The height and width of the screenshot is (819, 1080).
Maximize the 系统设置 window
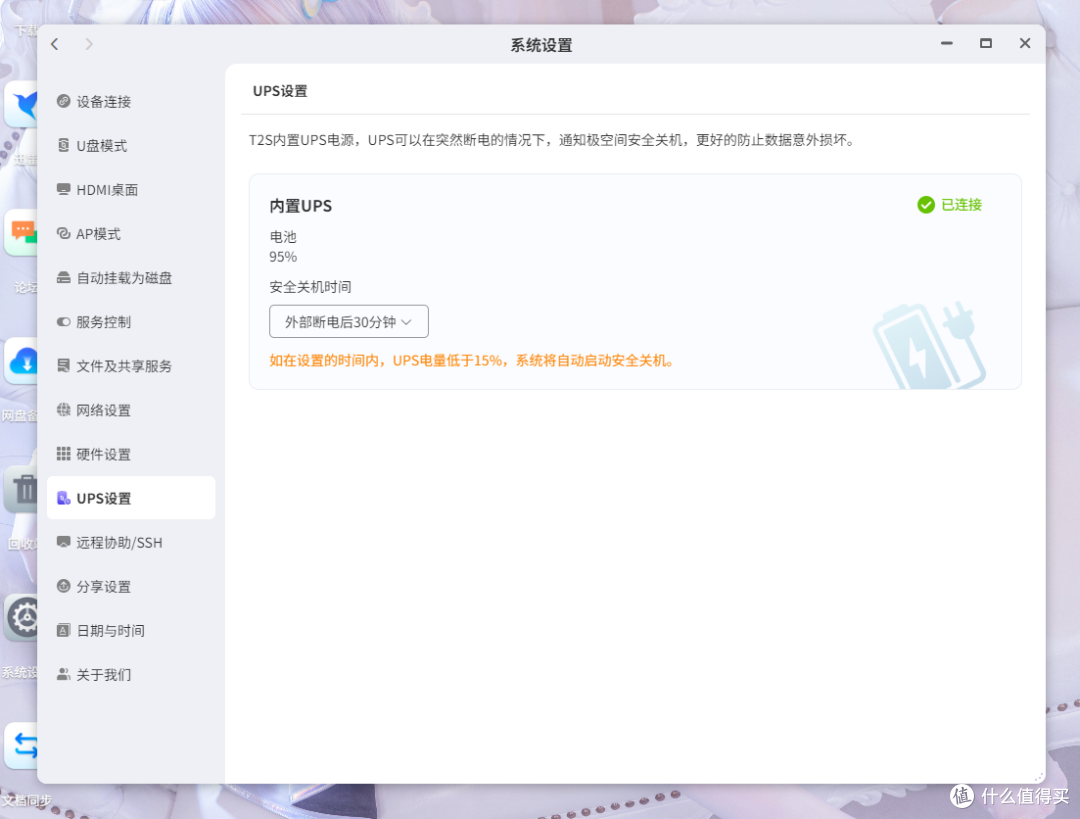[986, 43]
